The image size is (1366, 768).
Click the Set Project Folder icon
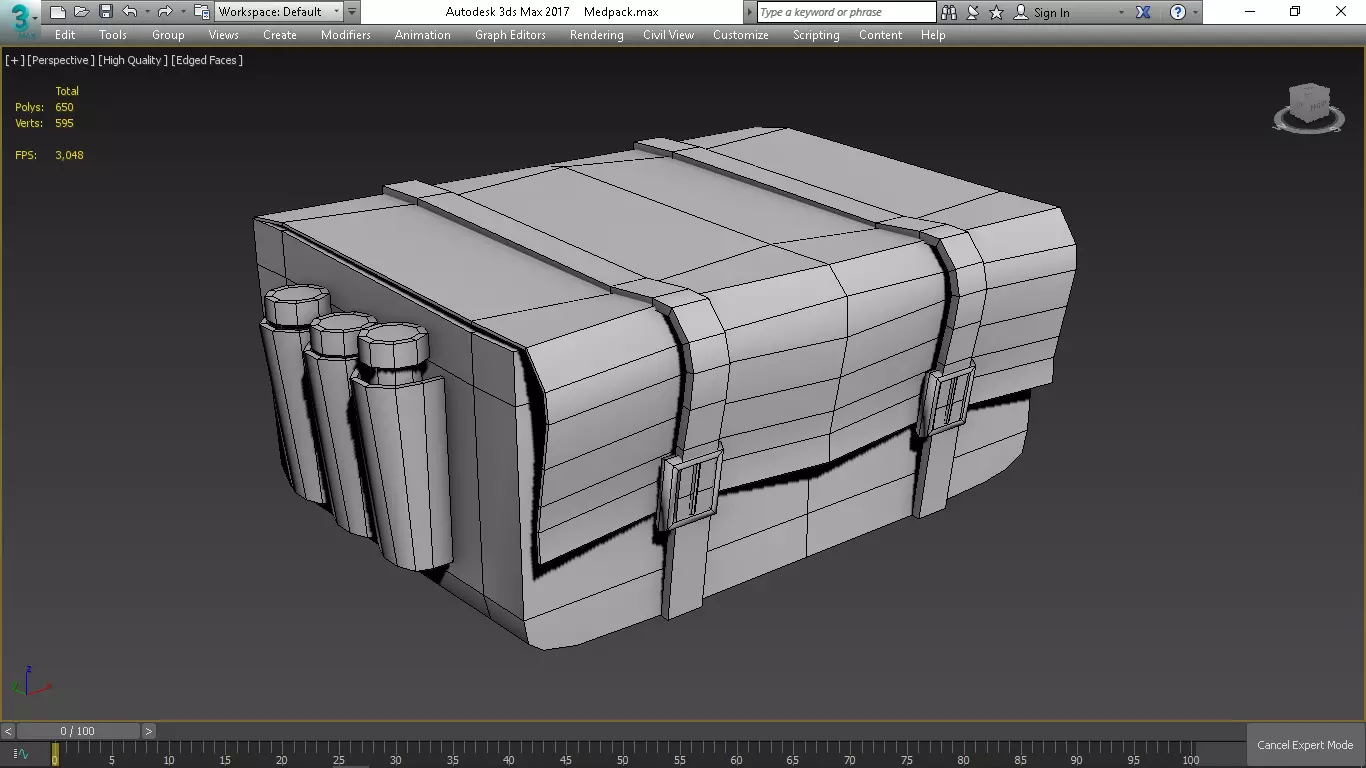pyautogui.click(x=201, y=12)
